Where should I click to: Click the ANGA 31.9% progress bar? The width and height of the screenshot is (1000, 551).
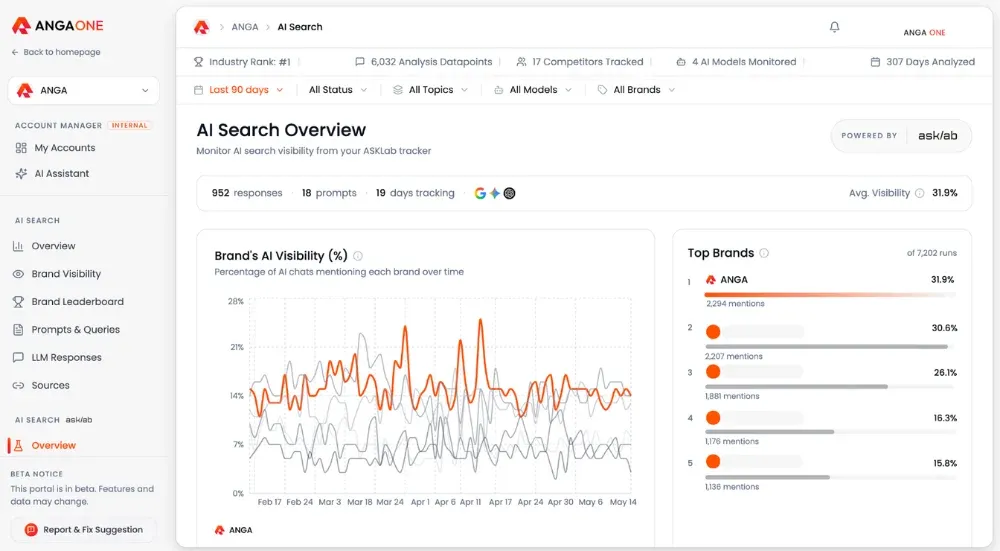(x=830, y=295)
